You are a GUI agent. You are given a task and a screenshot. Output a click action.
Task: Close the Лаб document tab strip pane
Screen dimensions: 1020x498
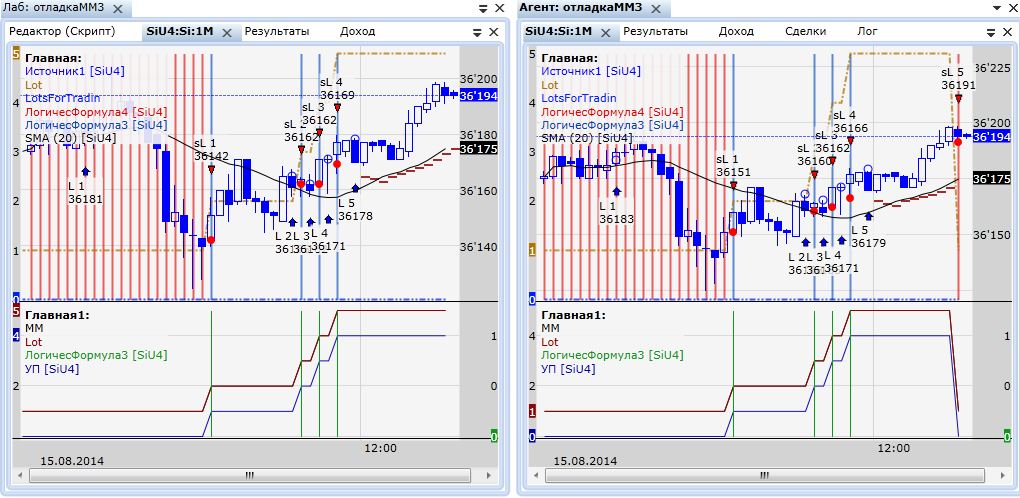click(494, 32)
